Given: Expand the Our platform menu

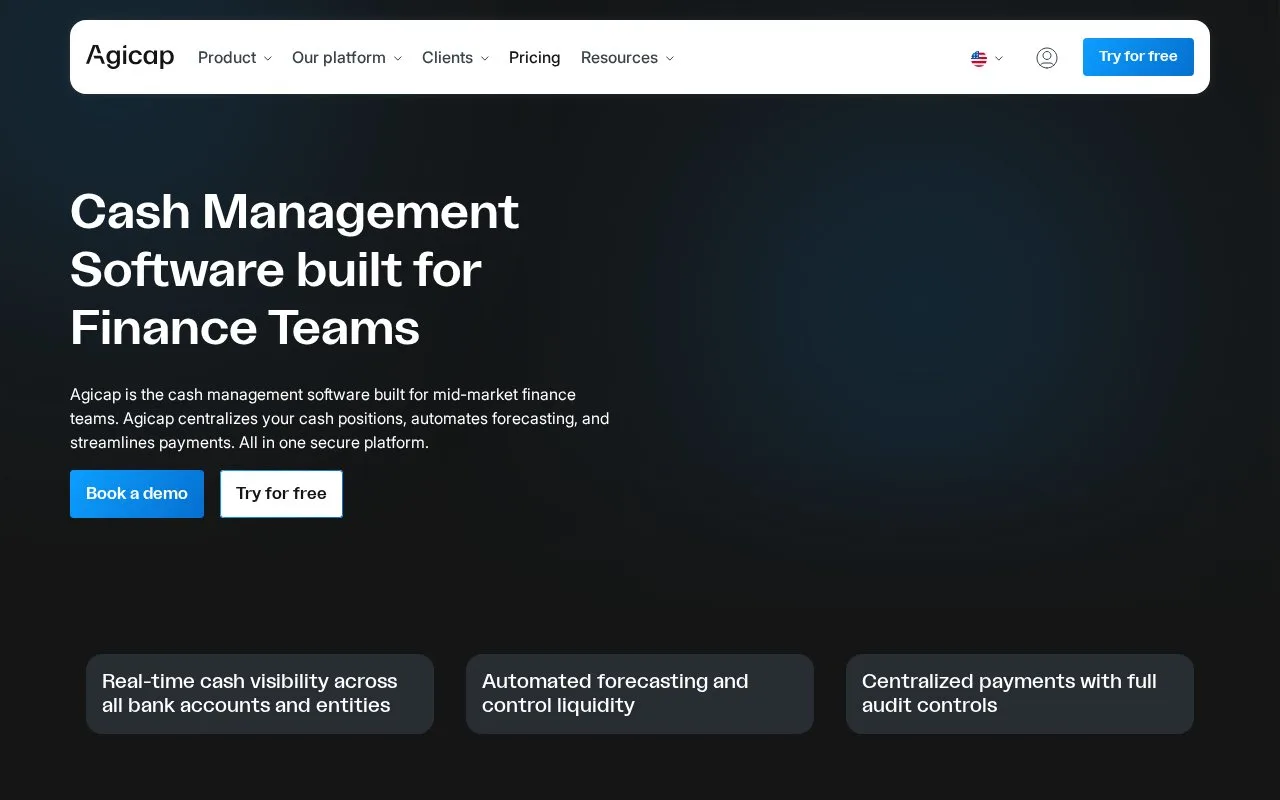Looking at the screenshot, I should coord(347,58).
